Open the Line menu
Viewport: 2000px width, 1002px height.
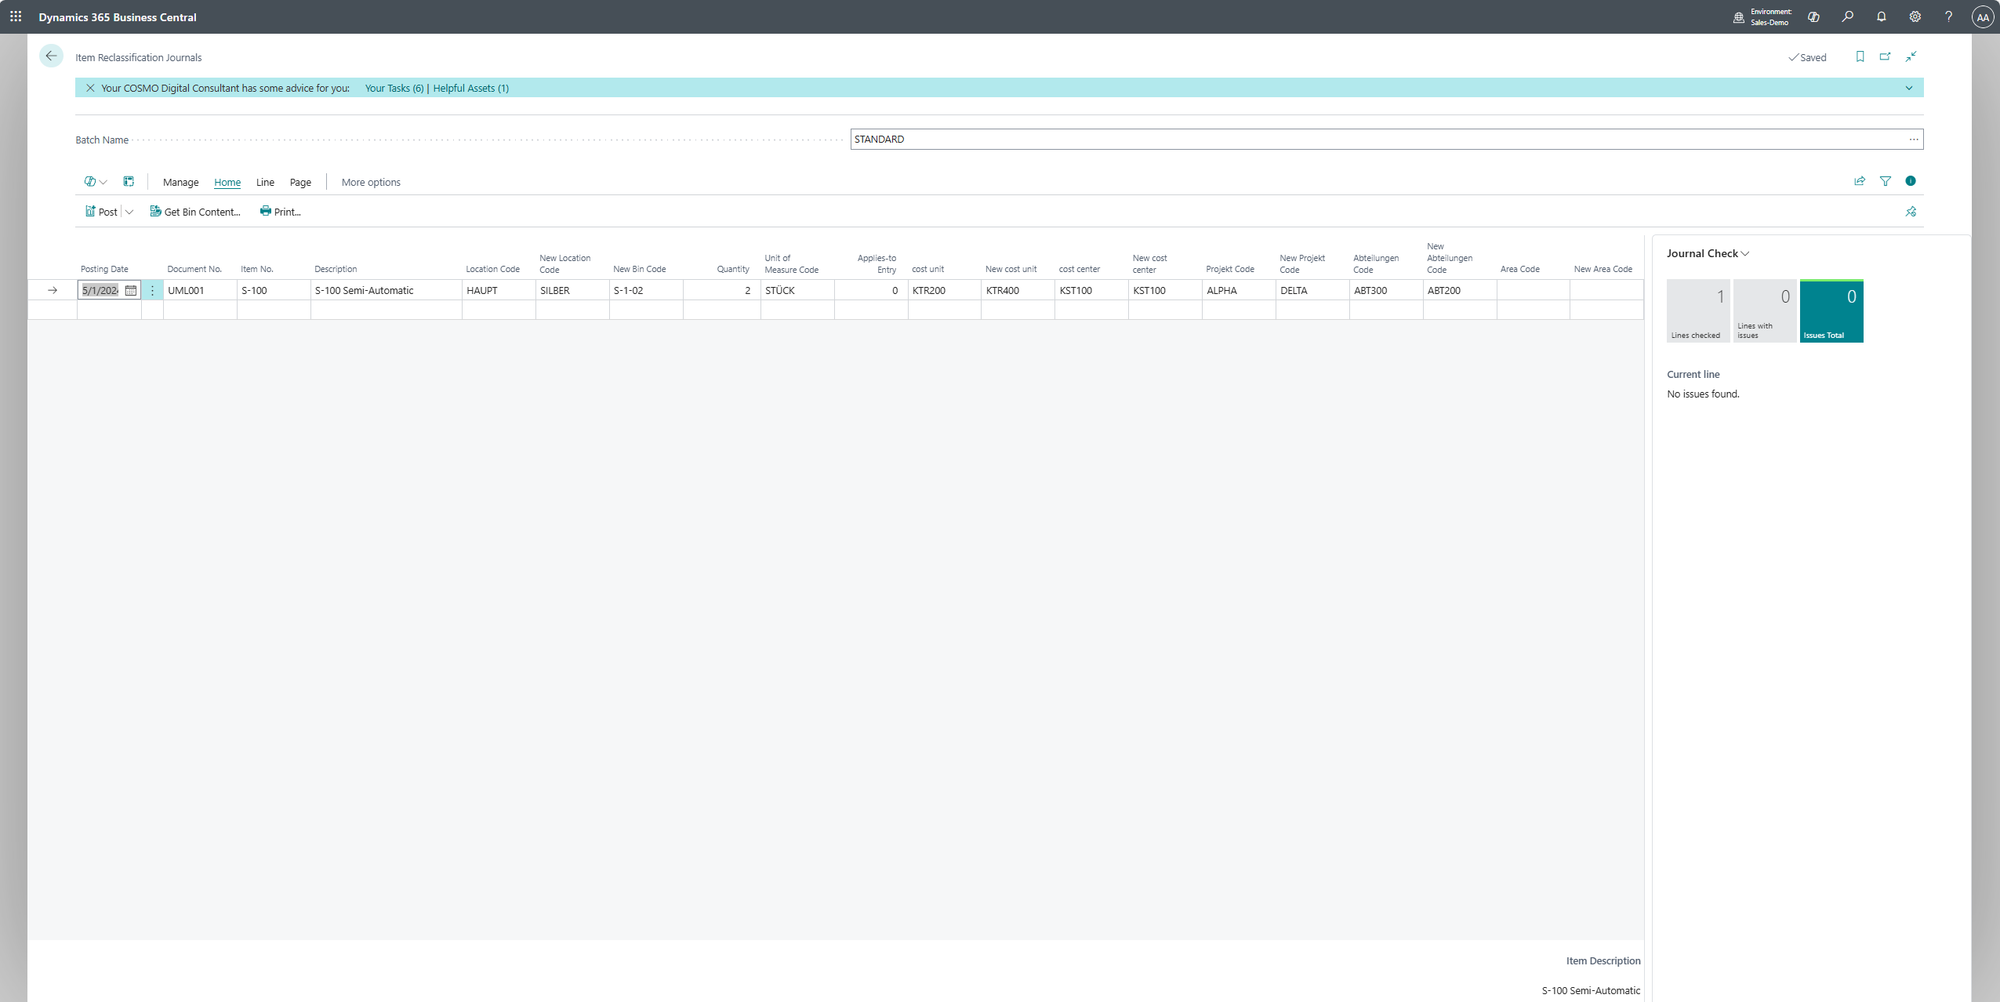[x=265, y=182]
